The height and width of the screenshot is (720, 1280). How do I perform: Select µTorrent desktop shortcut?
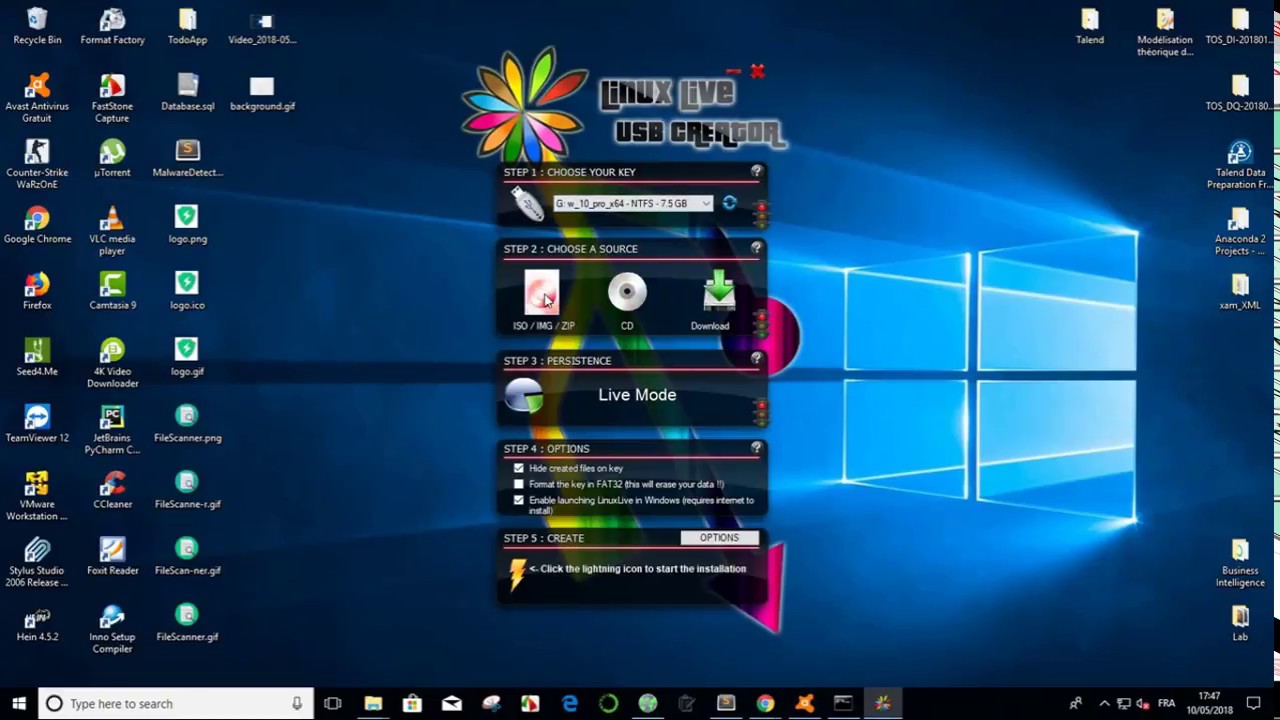112,159
